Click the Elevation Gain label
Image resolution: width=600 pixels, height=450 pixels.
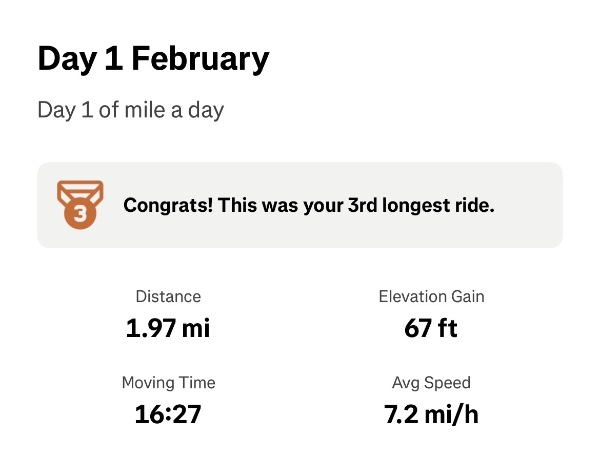432,296
